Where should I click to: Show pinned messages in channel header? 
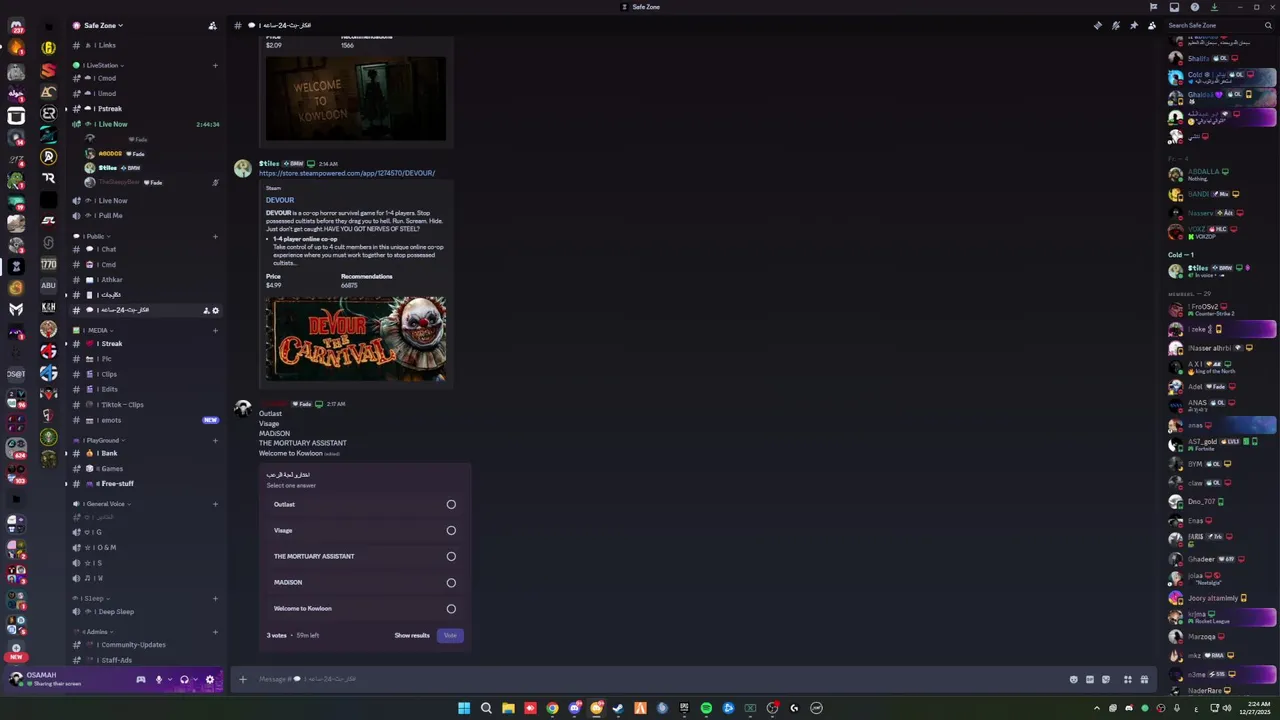1133,25
